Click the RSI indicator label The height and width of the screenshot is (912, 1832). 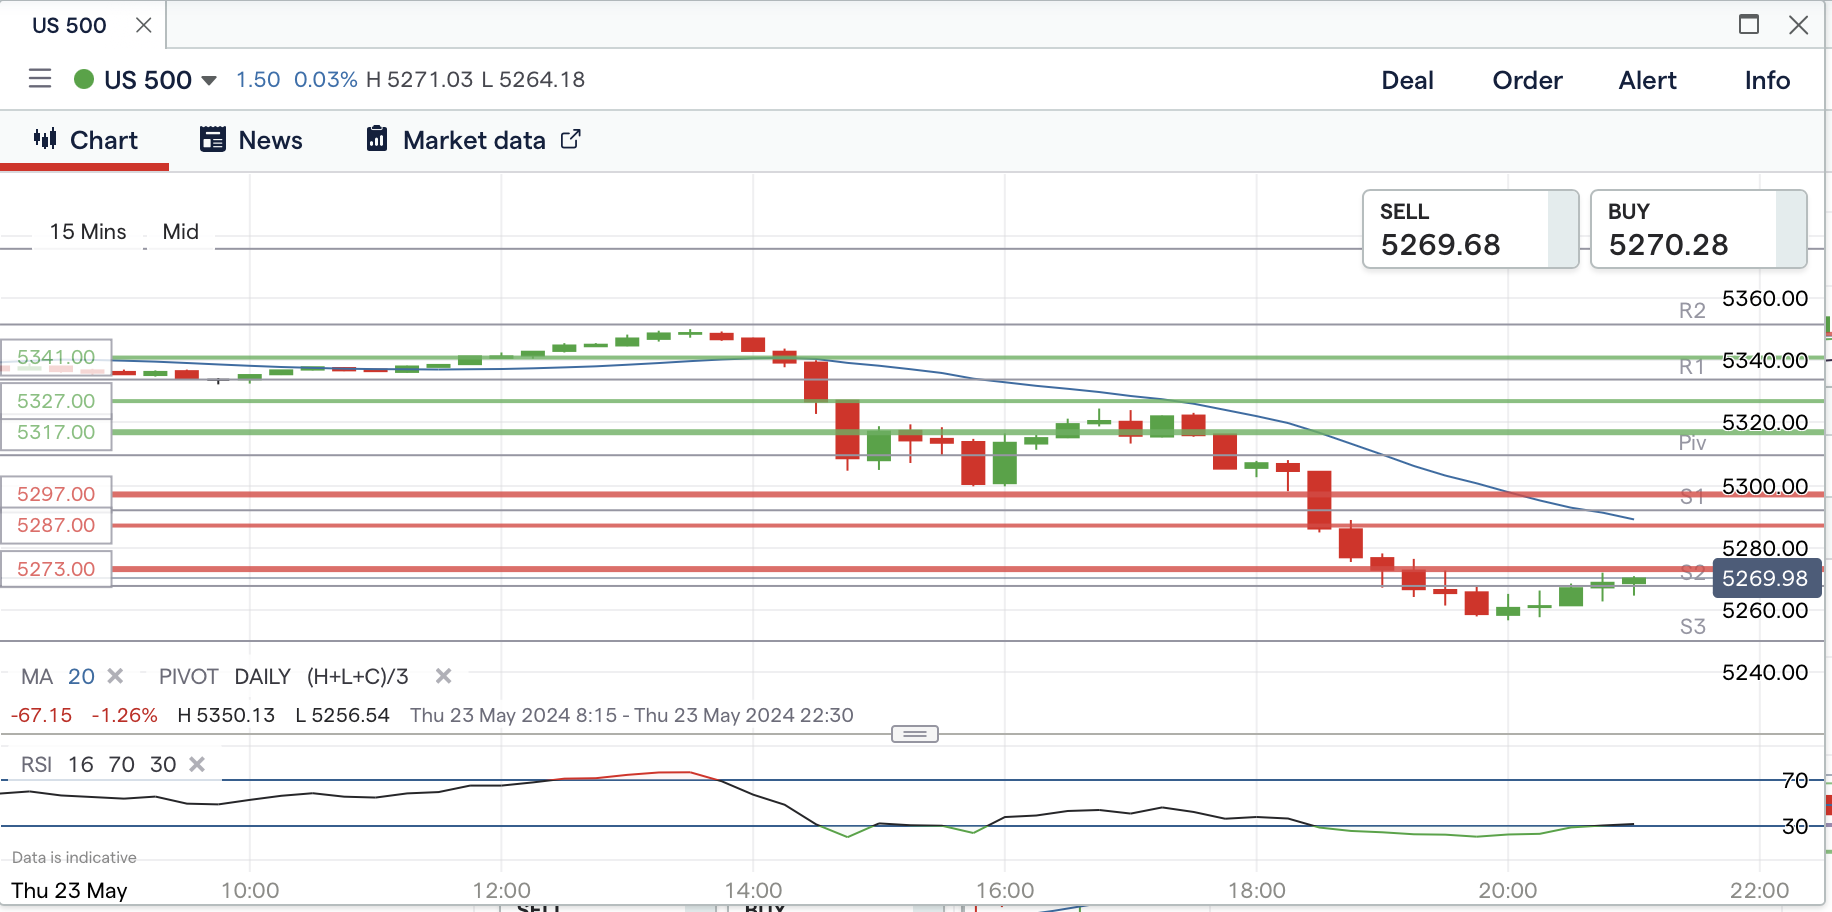point(36,765)
